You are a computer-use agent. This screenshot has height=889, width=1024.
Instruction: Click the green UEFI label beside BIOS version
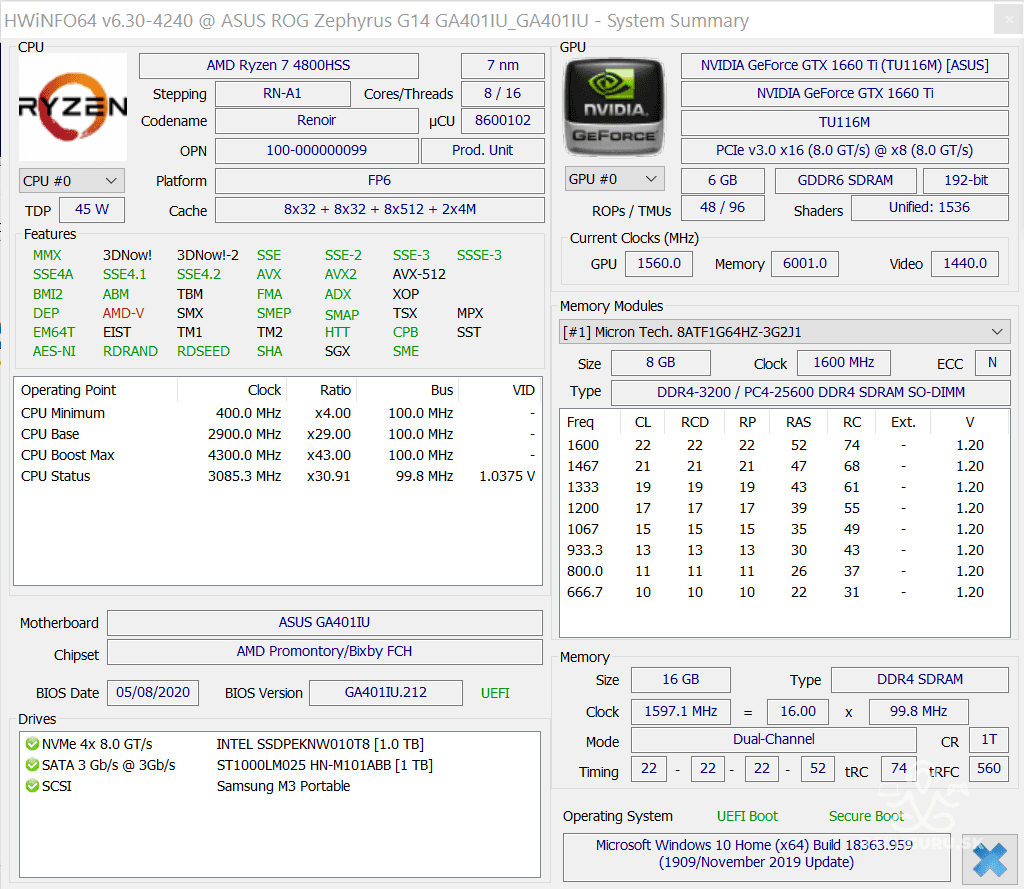495,693
